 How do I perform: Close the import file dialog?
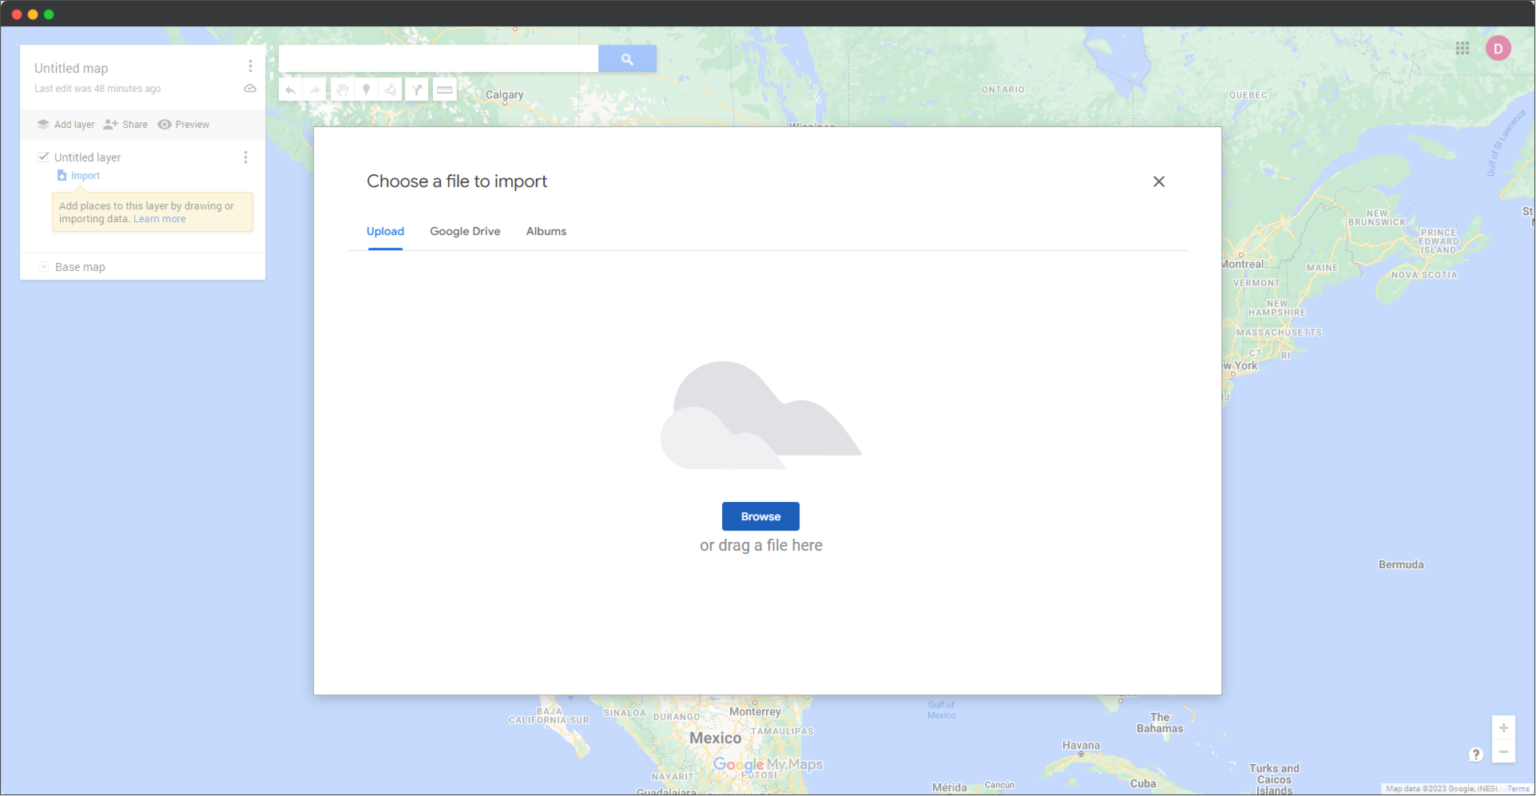click(1158, 181)
